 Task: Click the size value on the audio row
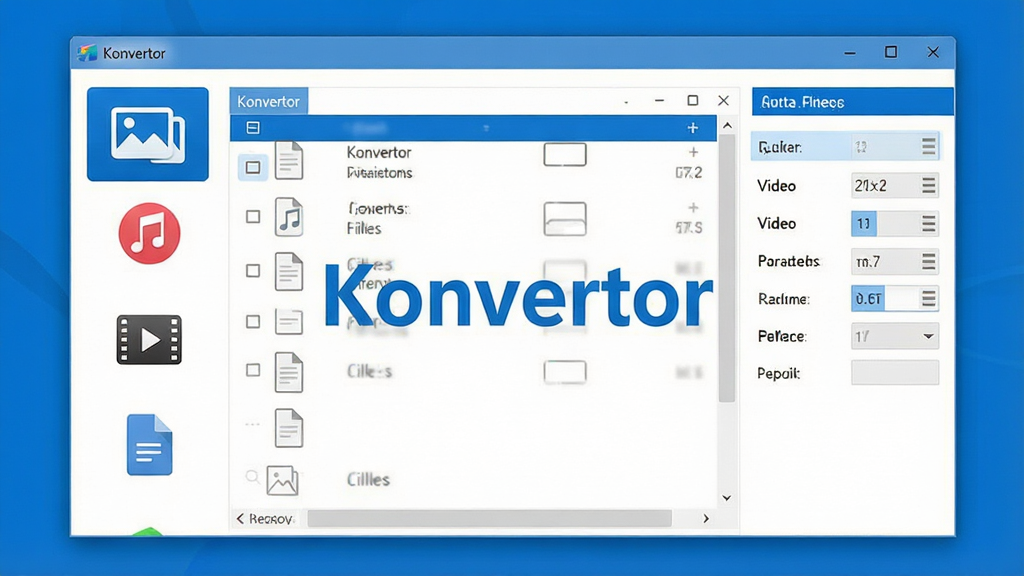(689, 228)
